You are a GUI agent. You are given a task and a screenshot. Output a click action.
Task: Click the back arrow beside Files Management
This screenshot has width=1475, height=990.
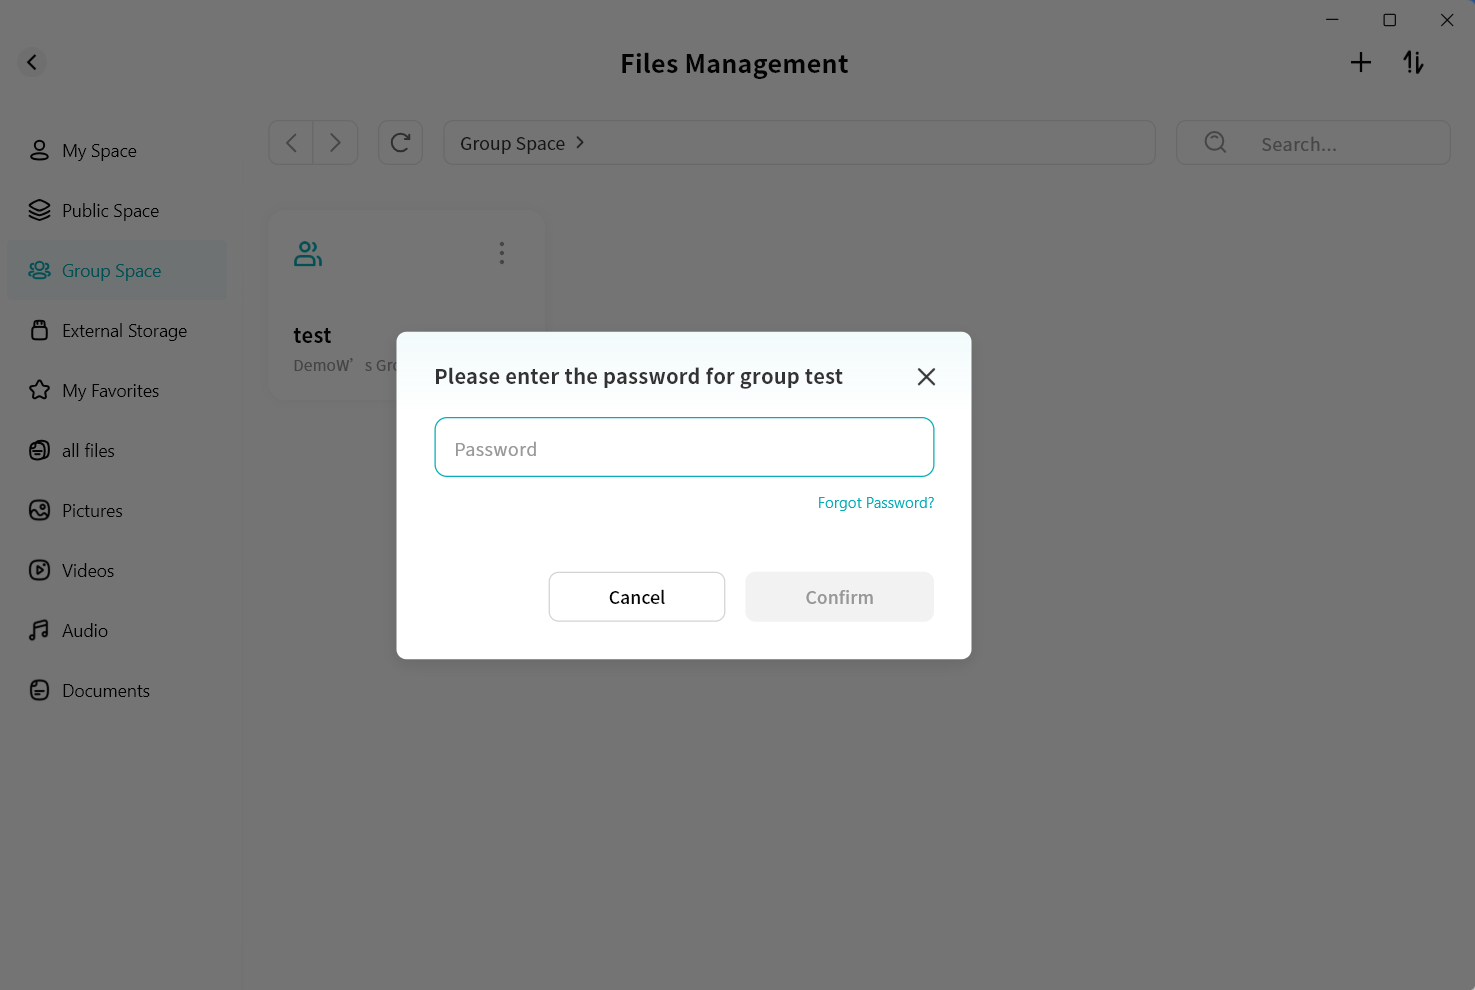click(x=32, y=62)
